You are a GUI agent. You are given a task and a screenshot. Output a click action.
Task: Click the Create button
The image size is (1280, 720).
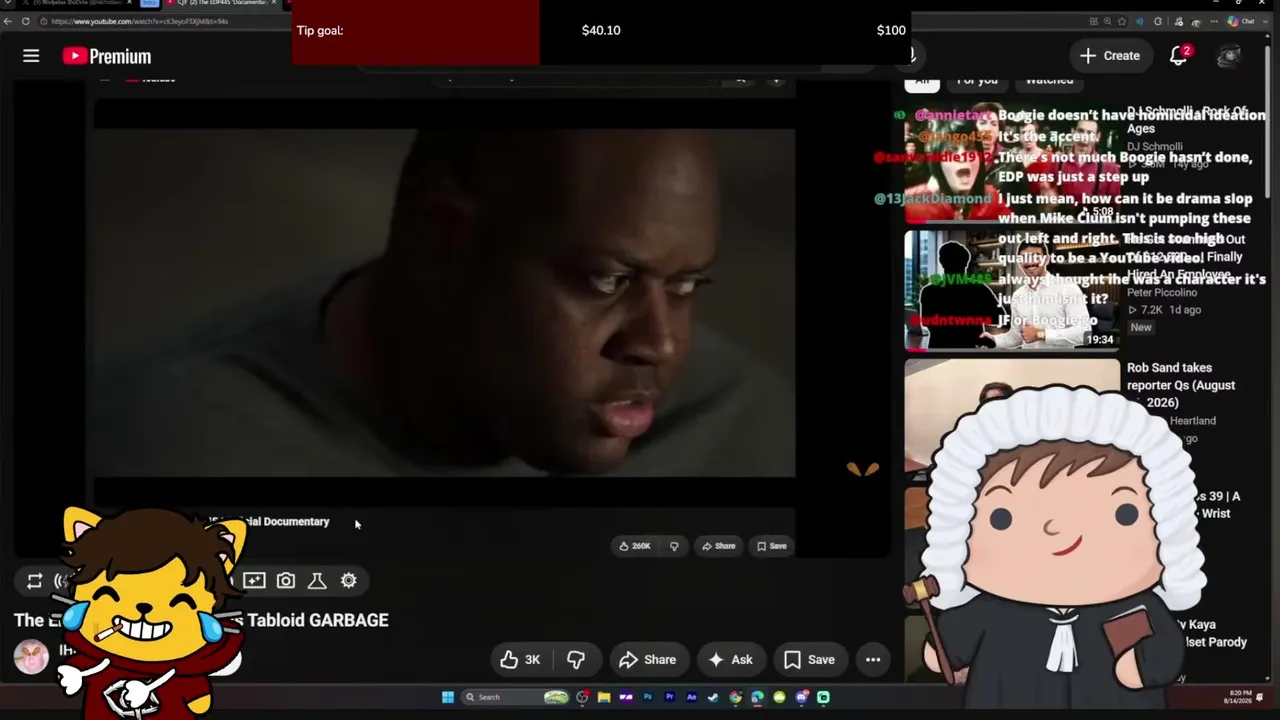[1110, 56]
